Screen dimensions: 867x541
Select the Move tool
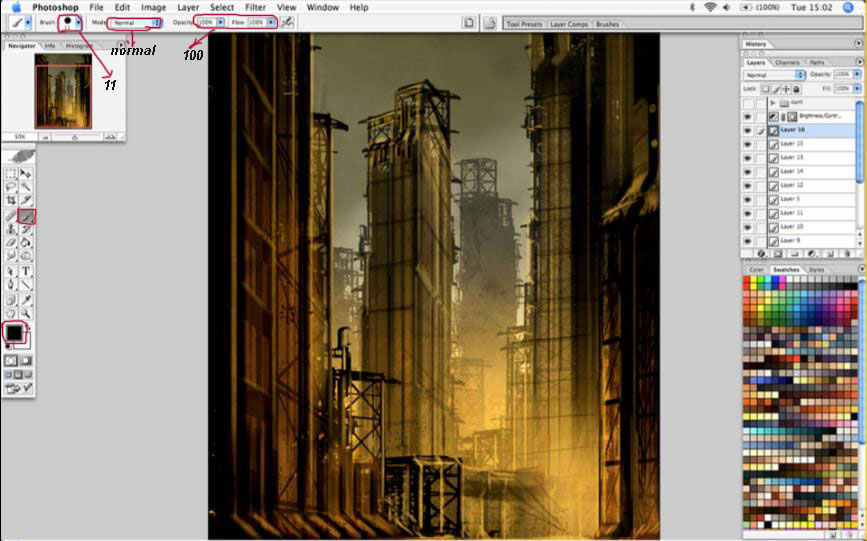25,174
